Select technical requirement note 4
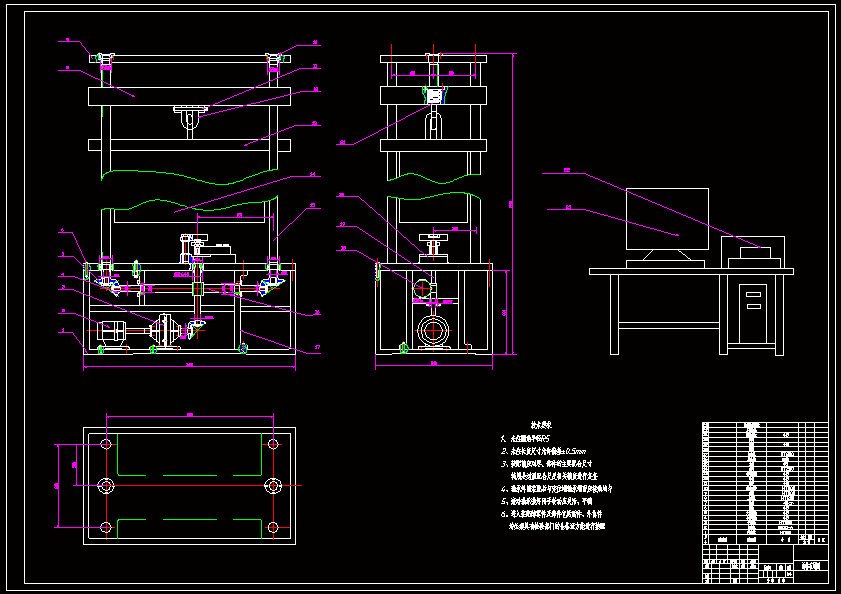Image resolution: width=841 pixels, height=594 pixels. coord(556,489)
